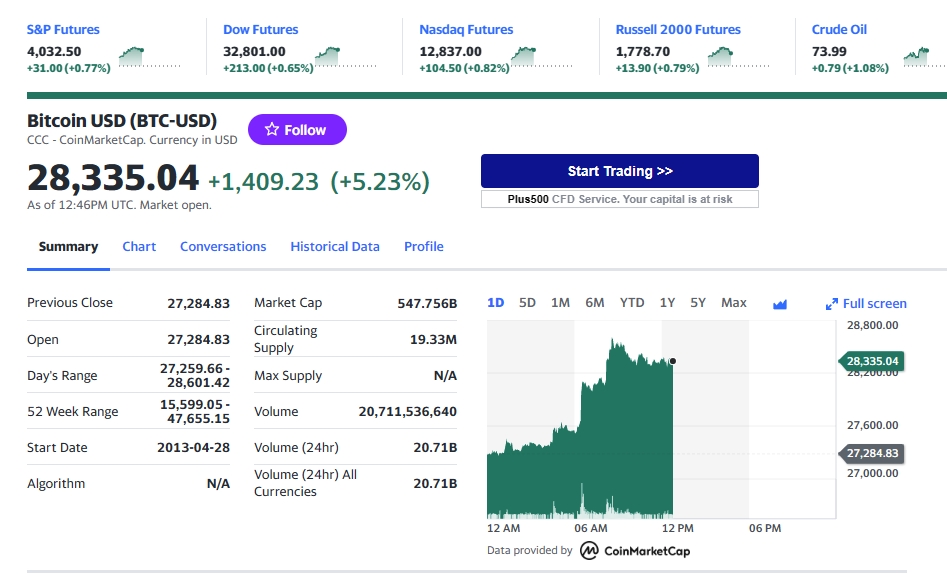
Task: Click the star icon in Follow button
Action: (x=272, y=129)
